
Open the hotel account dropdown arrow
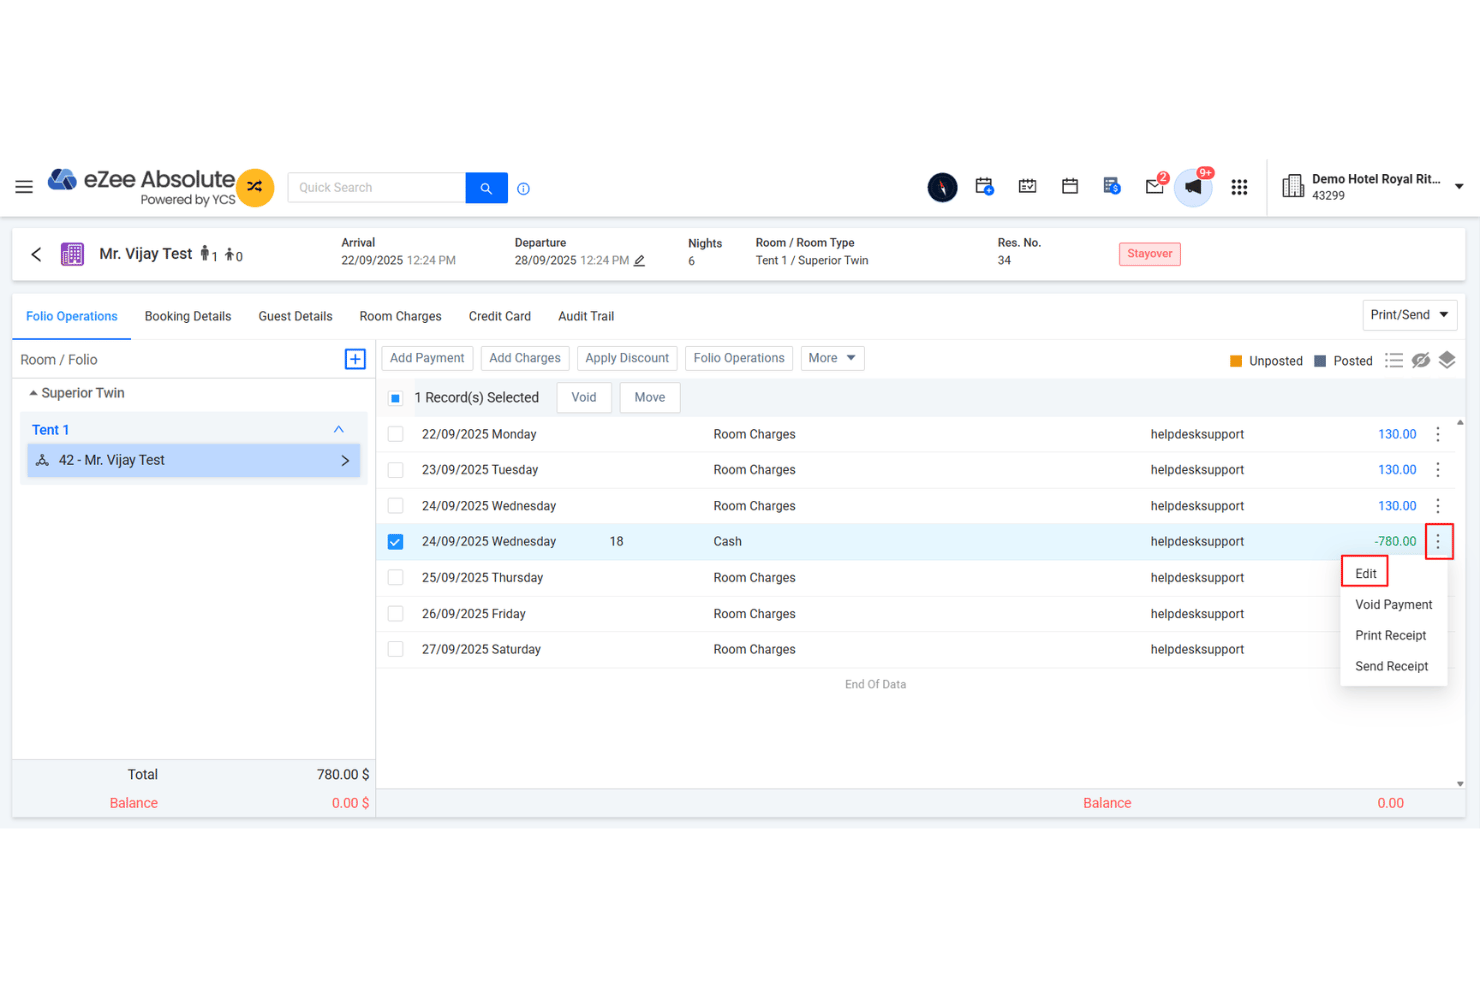click(1459, 187)
